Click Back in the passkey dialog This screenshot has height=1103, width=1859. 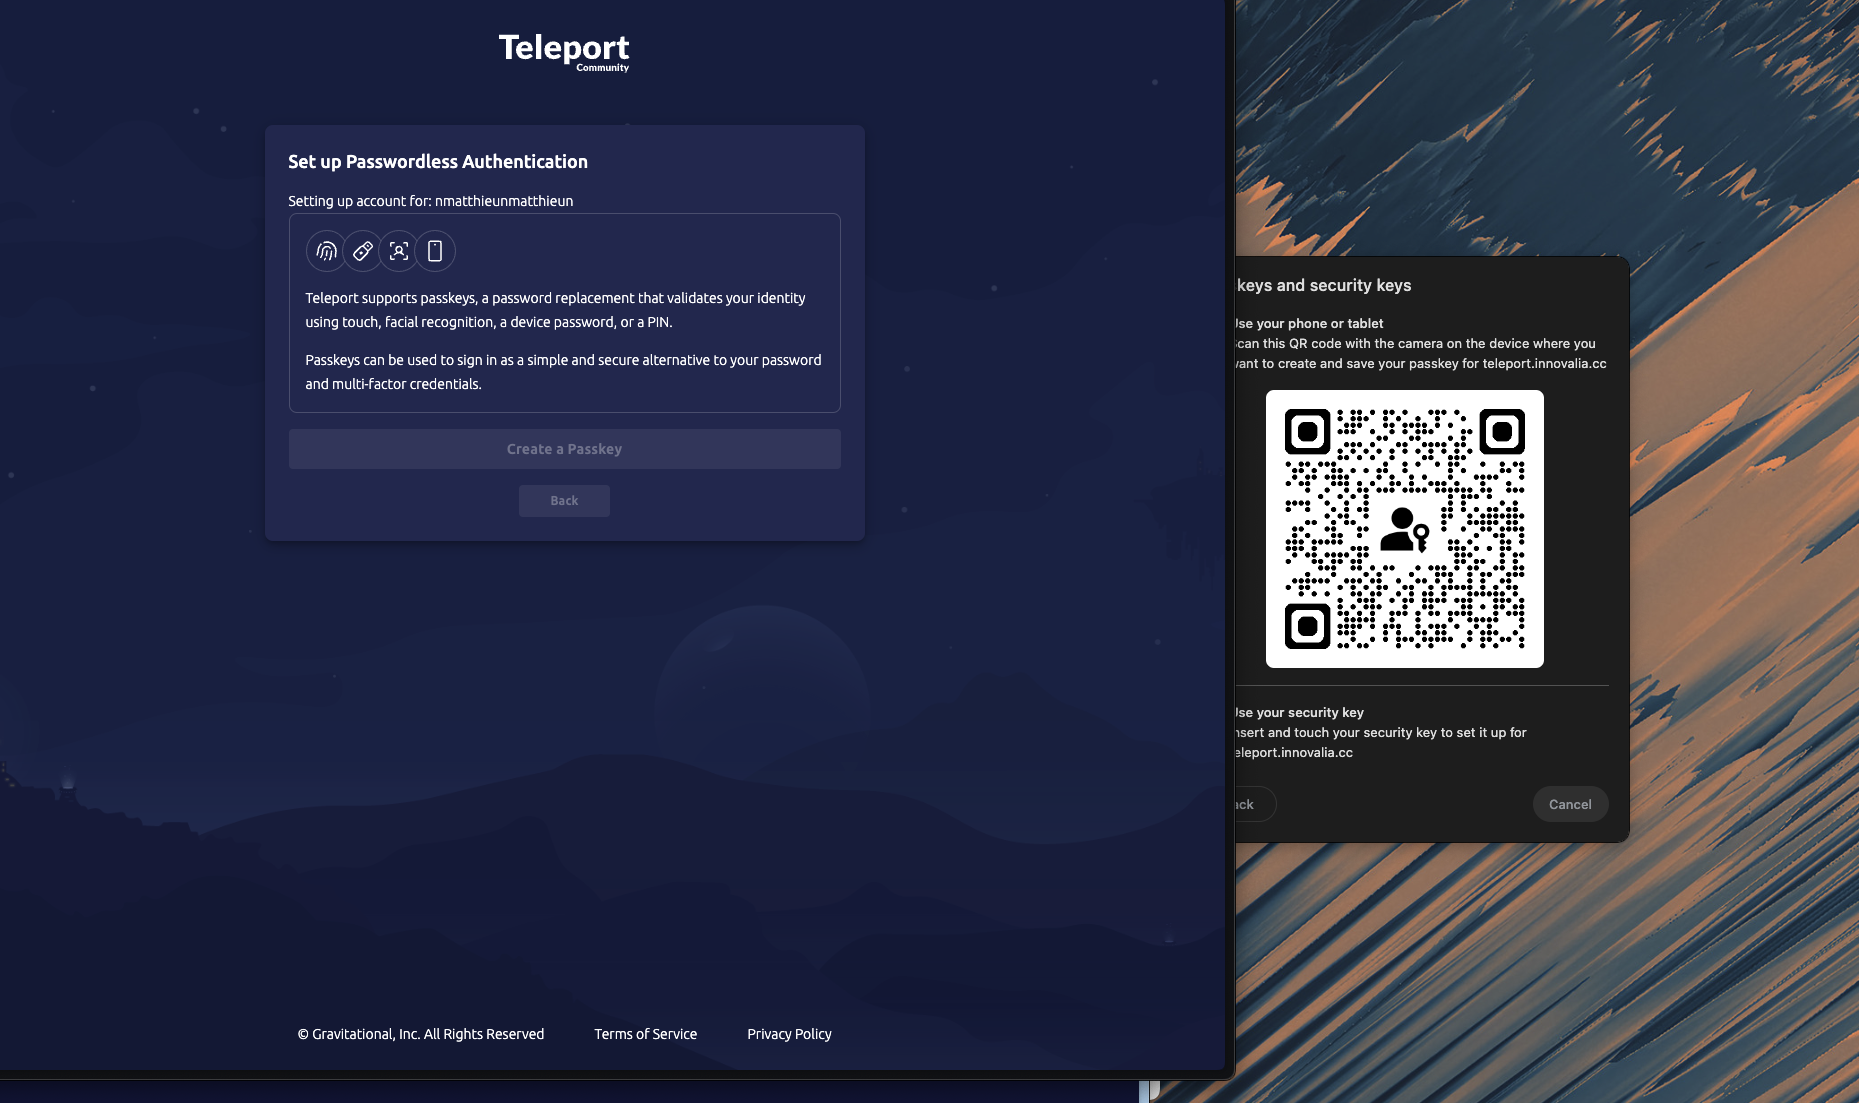click(x=1242, y=804)
